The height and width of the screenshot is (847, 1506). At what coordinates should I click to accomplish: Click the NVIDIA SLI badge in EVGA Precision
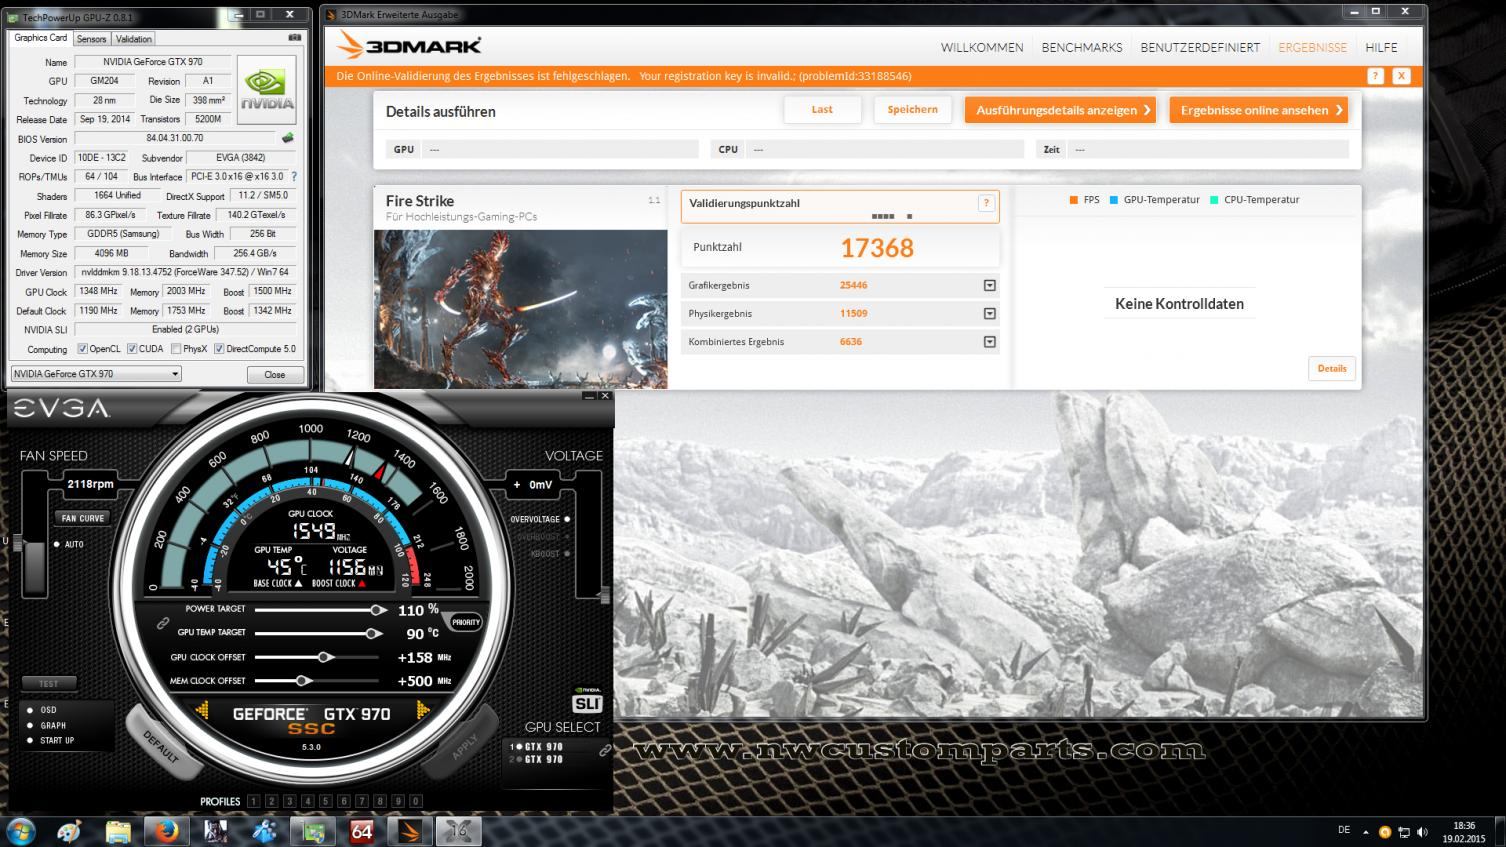(587, 698)
